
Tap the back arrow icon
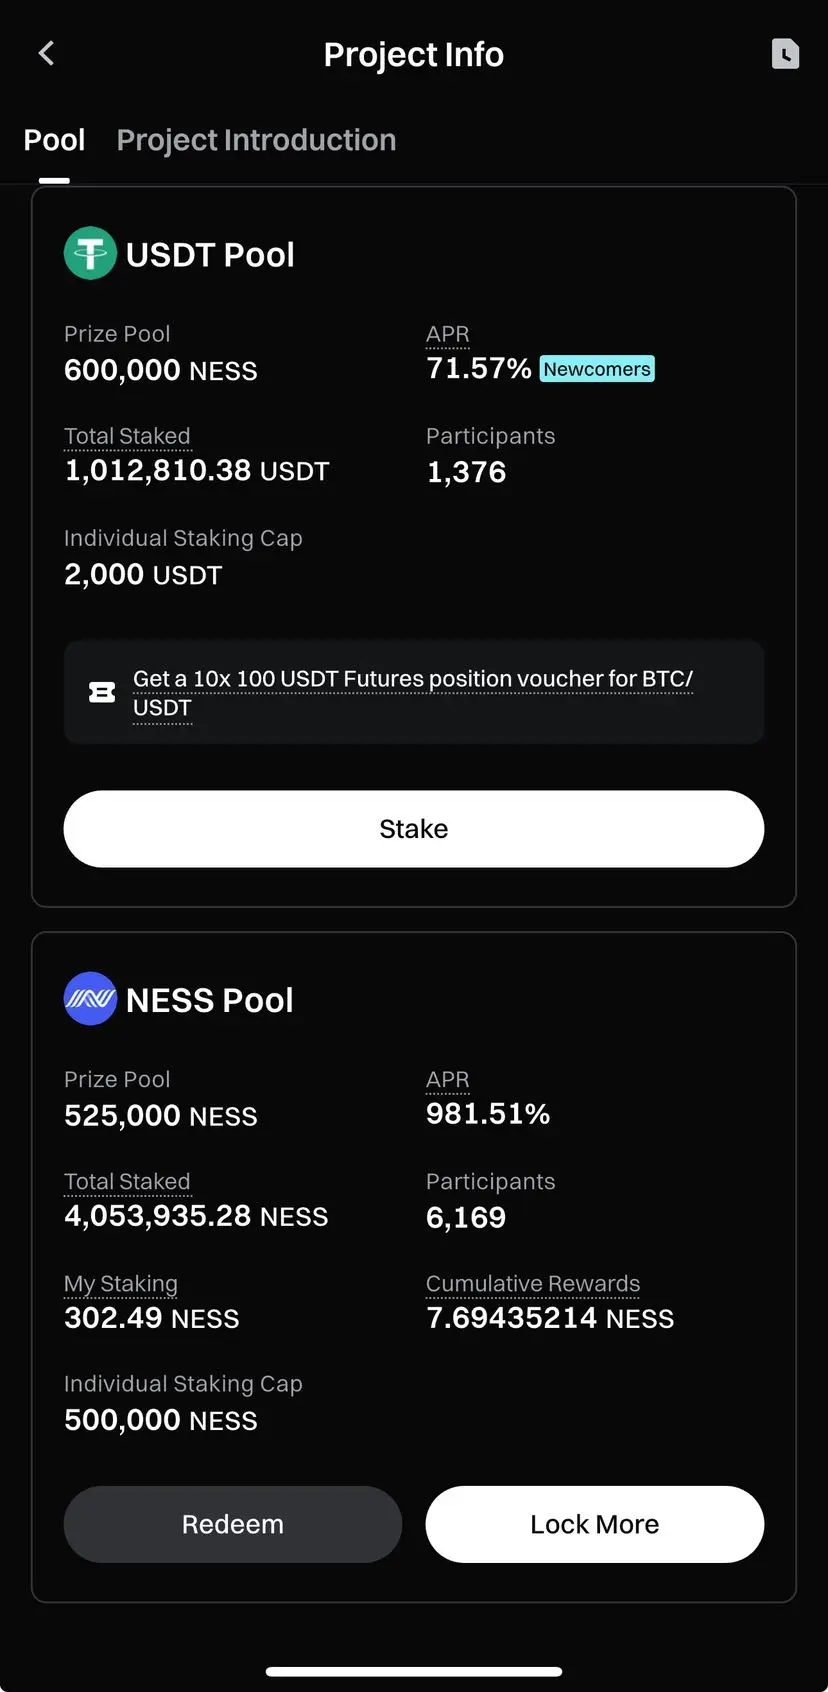[x=46, y=54]
